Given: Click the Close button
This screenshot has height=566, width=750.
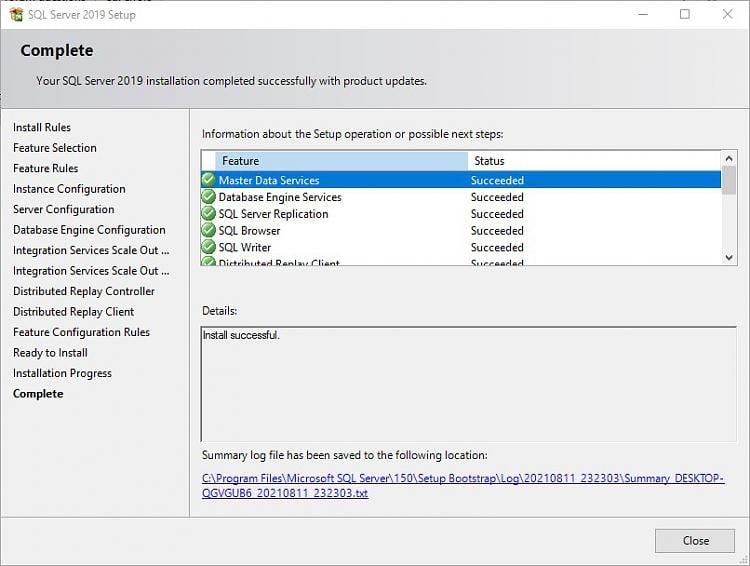Looking at the screenshot, I should point(695,541).
